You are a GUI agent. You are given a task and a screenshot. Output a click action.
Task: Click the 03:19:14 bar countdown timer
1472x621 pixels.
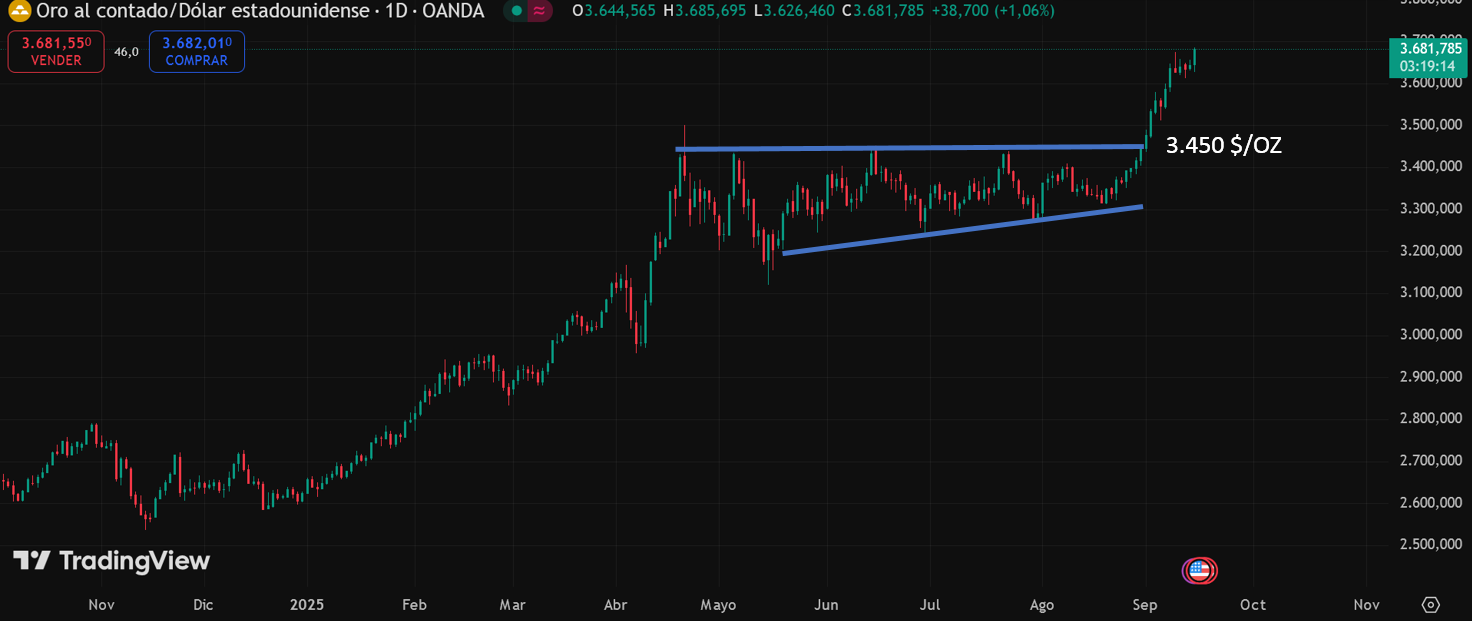point(1430,65)
